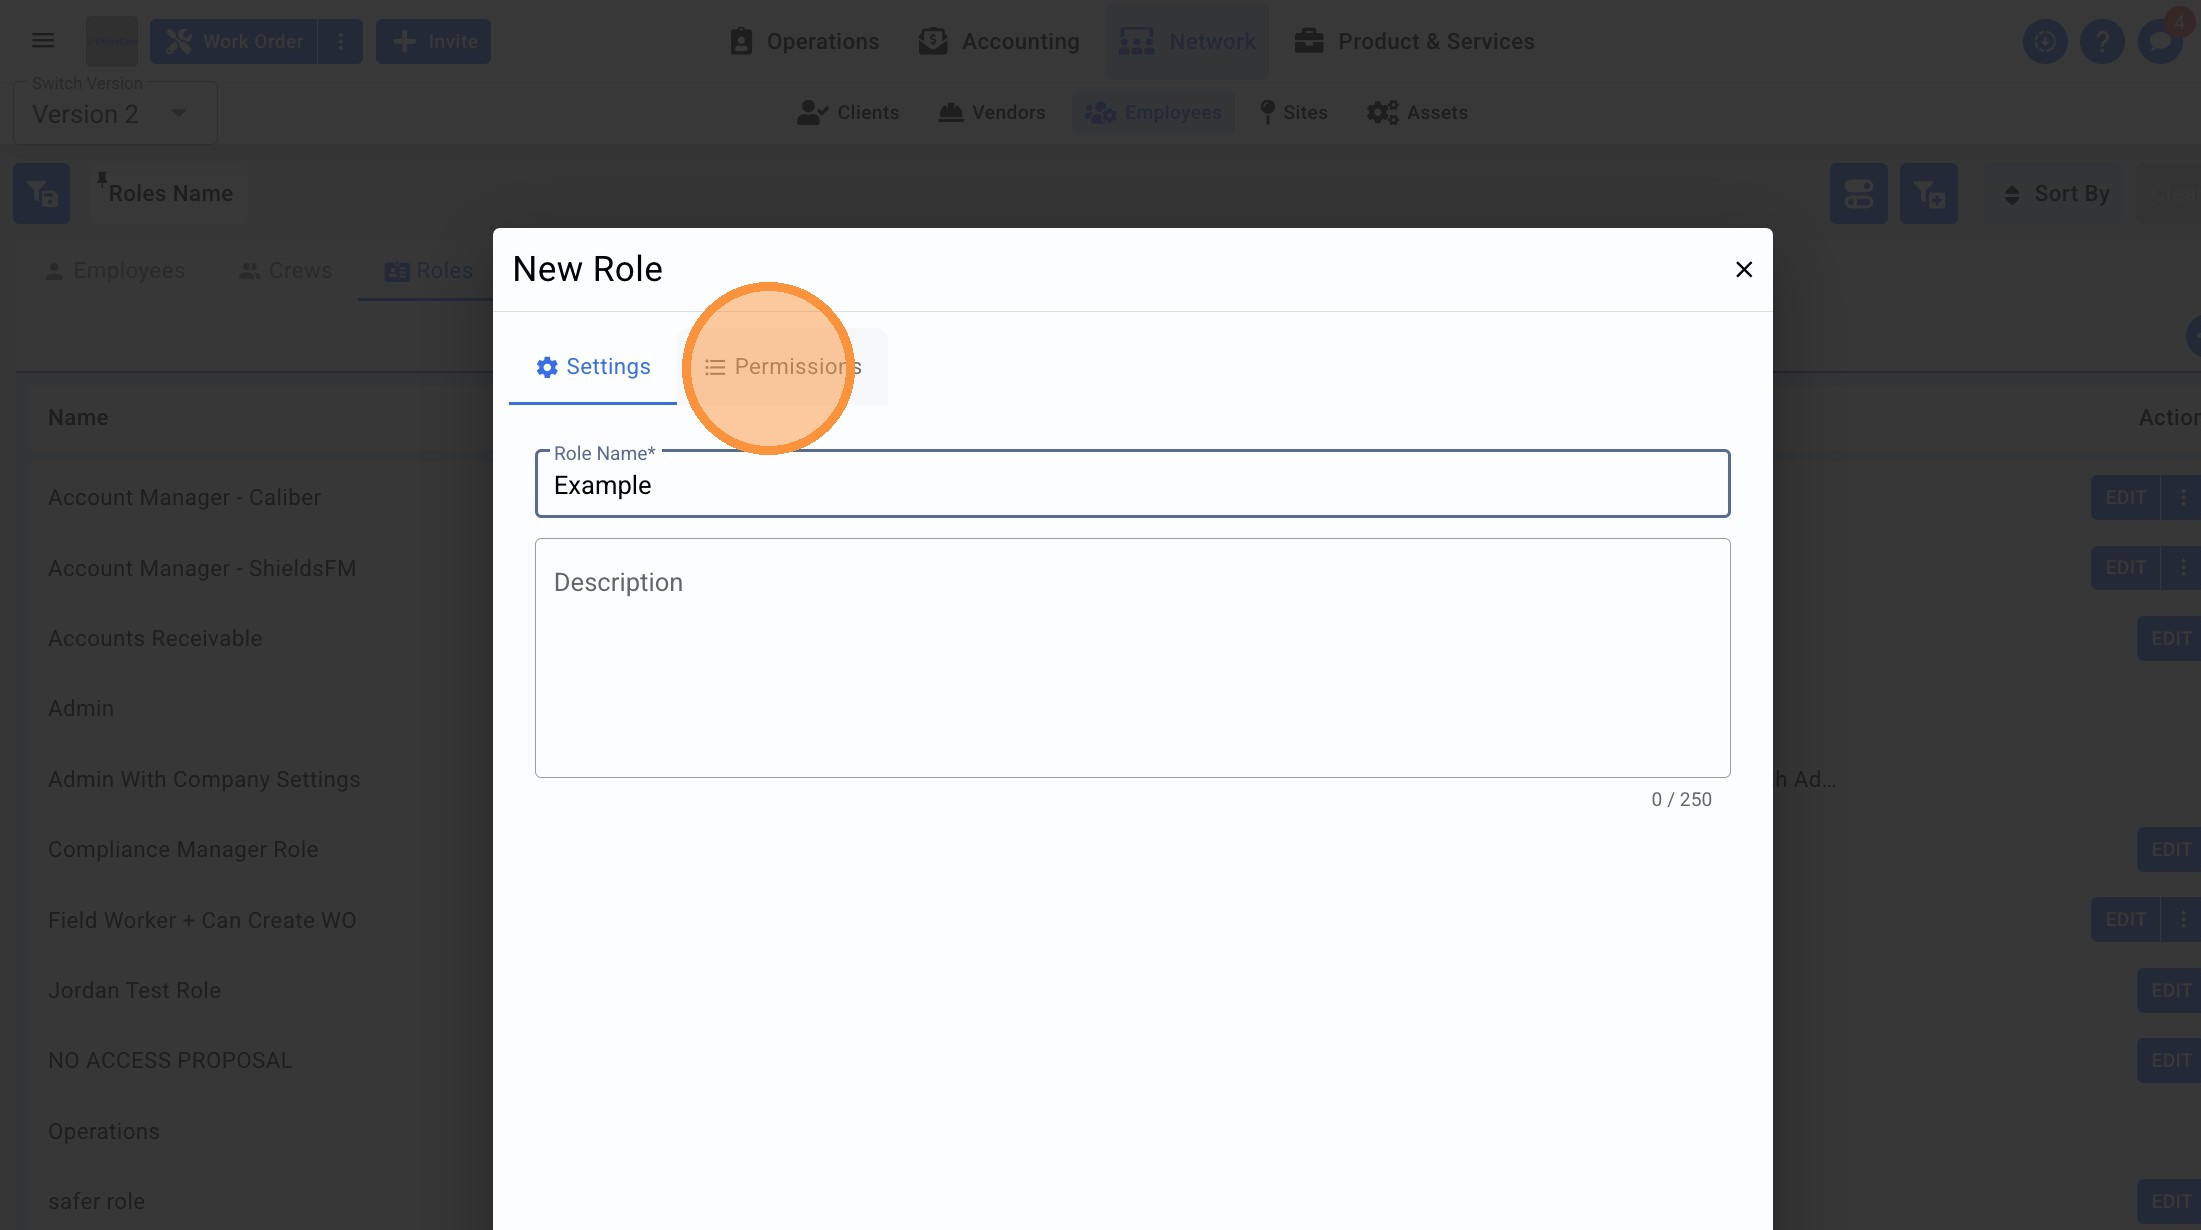This screenshot has width=2201, height=1230.
Task: Switch to the Permissions tab
Action: pyautogui.click(x=782, y=367)
